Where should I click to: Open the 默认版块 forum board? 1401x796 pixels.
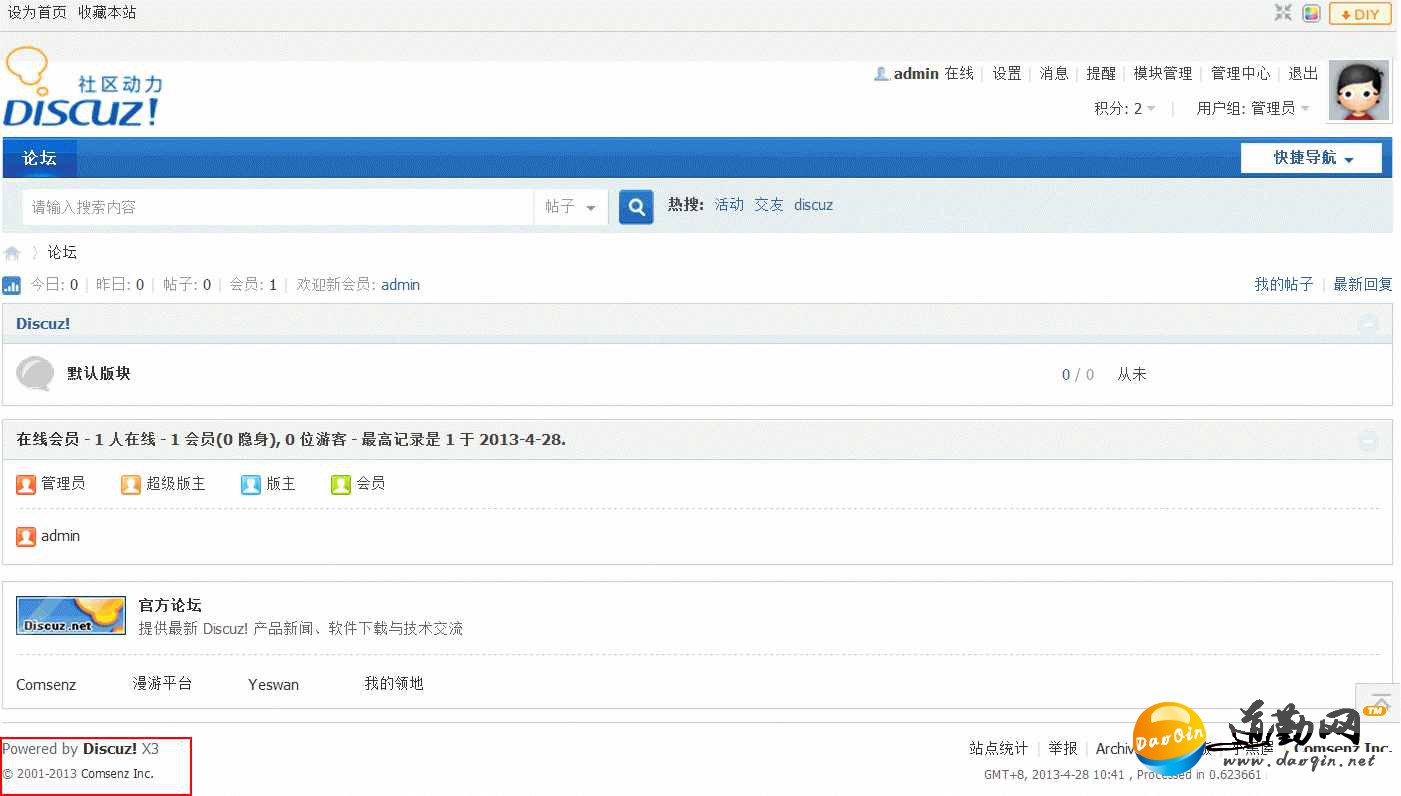coord(99,374)
